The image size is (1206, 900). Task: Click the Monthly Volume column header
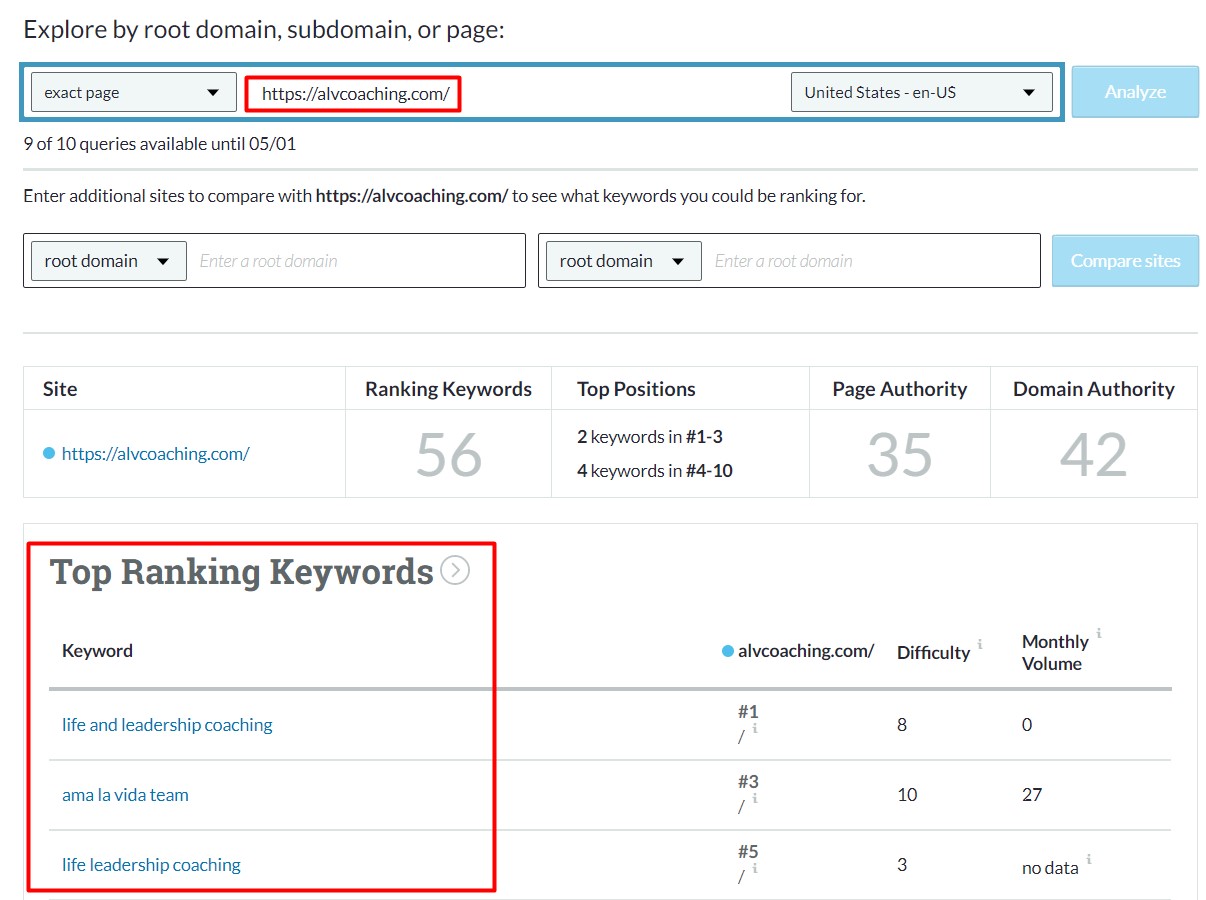click(x=1055, y=652)
